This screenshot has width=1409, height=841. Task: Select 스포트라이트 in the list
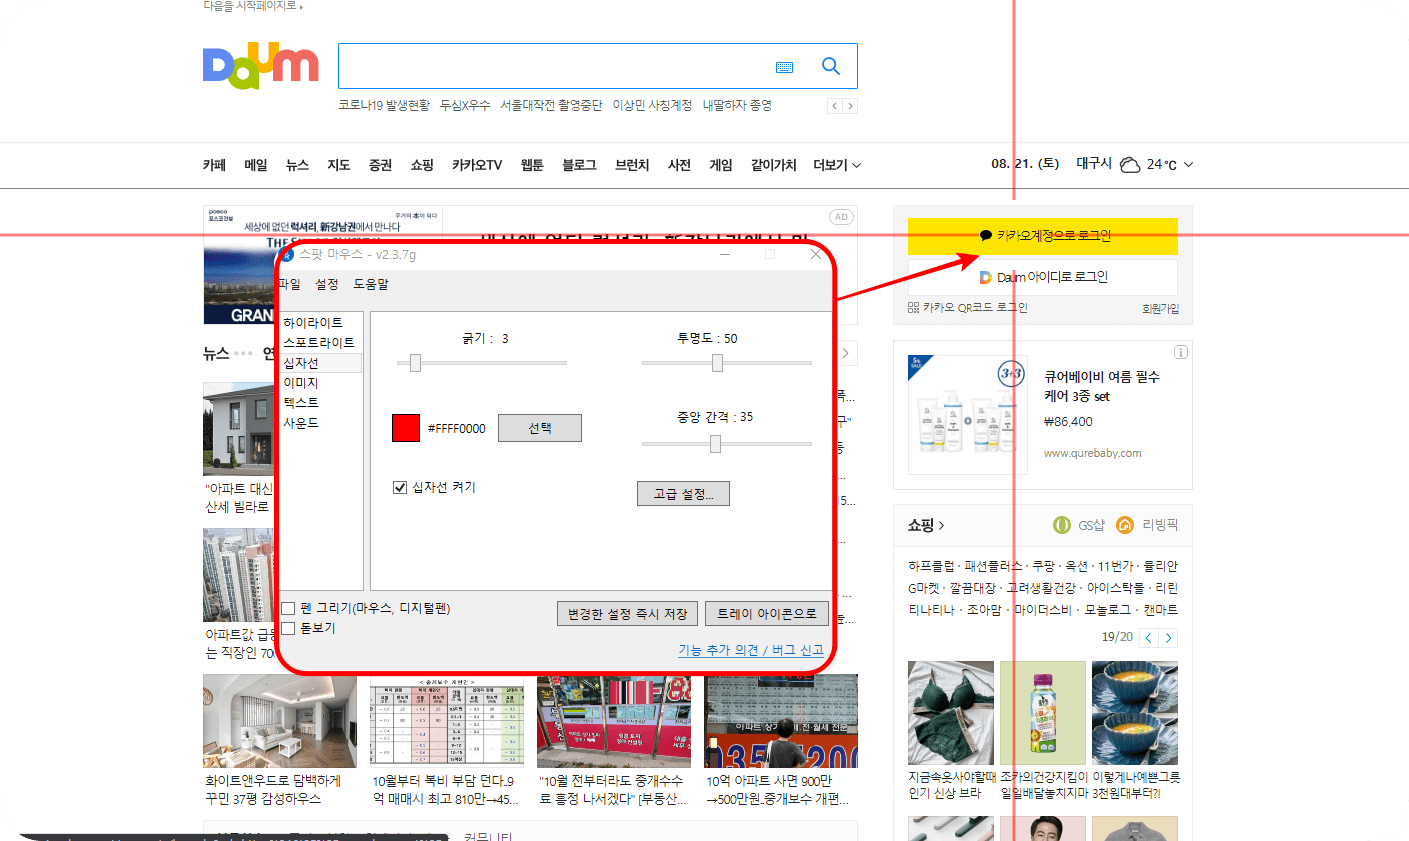pos(319,343)
